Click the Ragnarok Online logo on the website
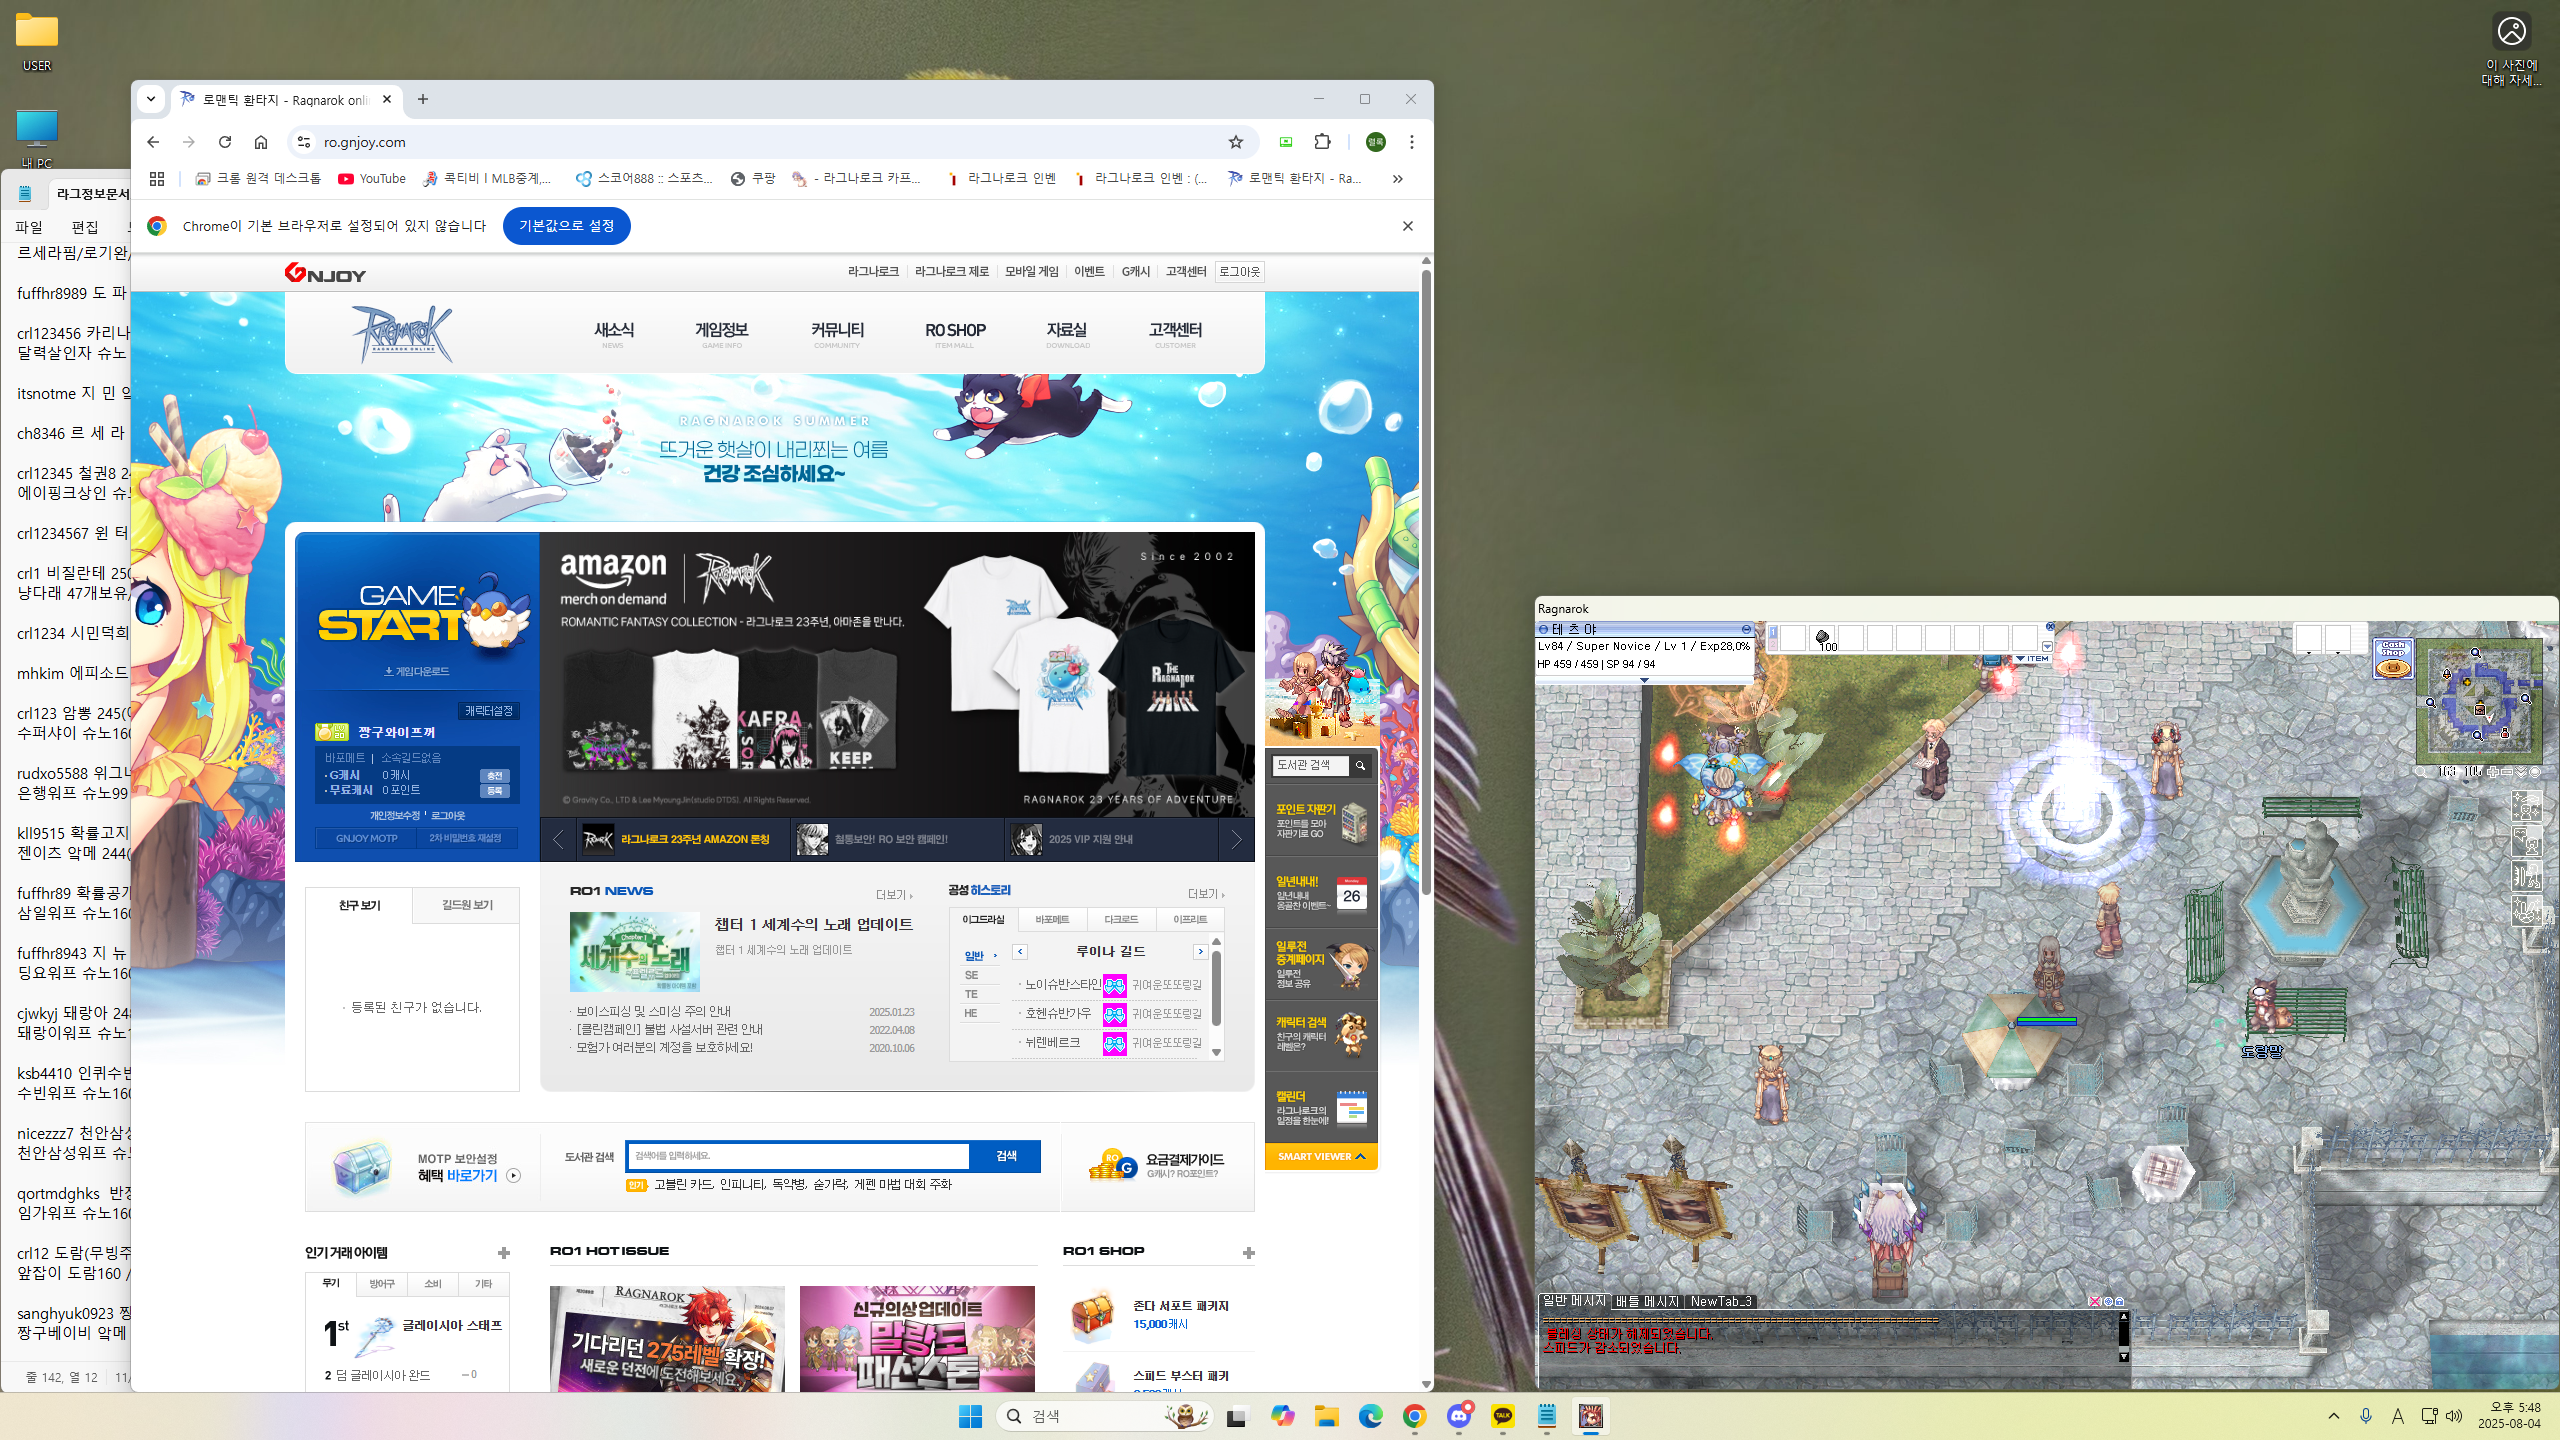 pyautogui.click(x=403, y=333)
